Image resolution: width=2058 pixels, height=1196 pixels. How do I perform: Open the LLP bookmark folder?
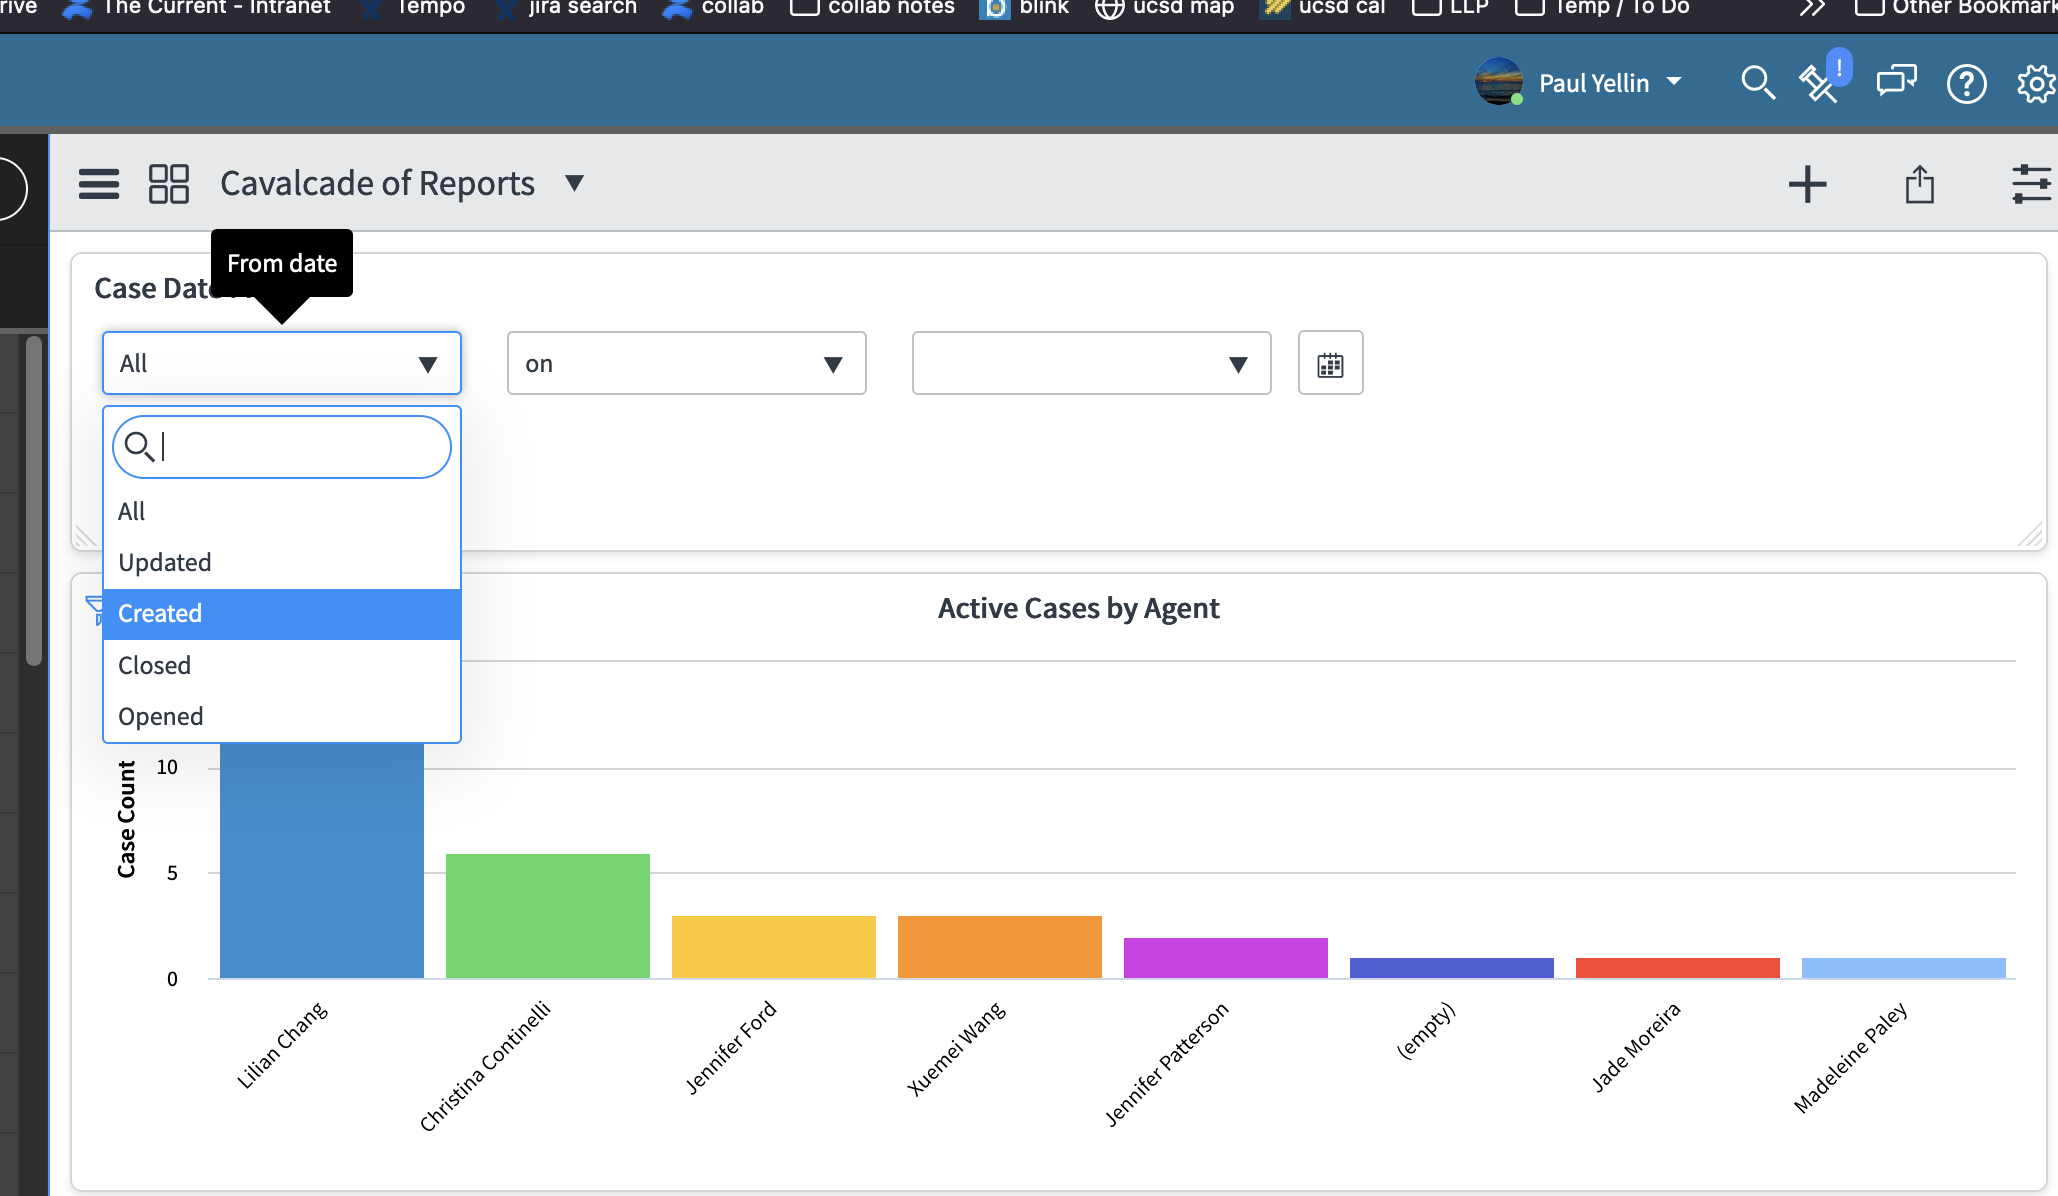(x=1451, y=8)
